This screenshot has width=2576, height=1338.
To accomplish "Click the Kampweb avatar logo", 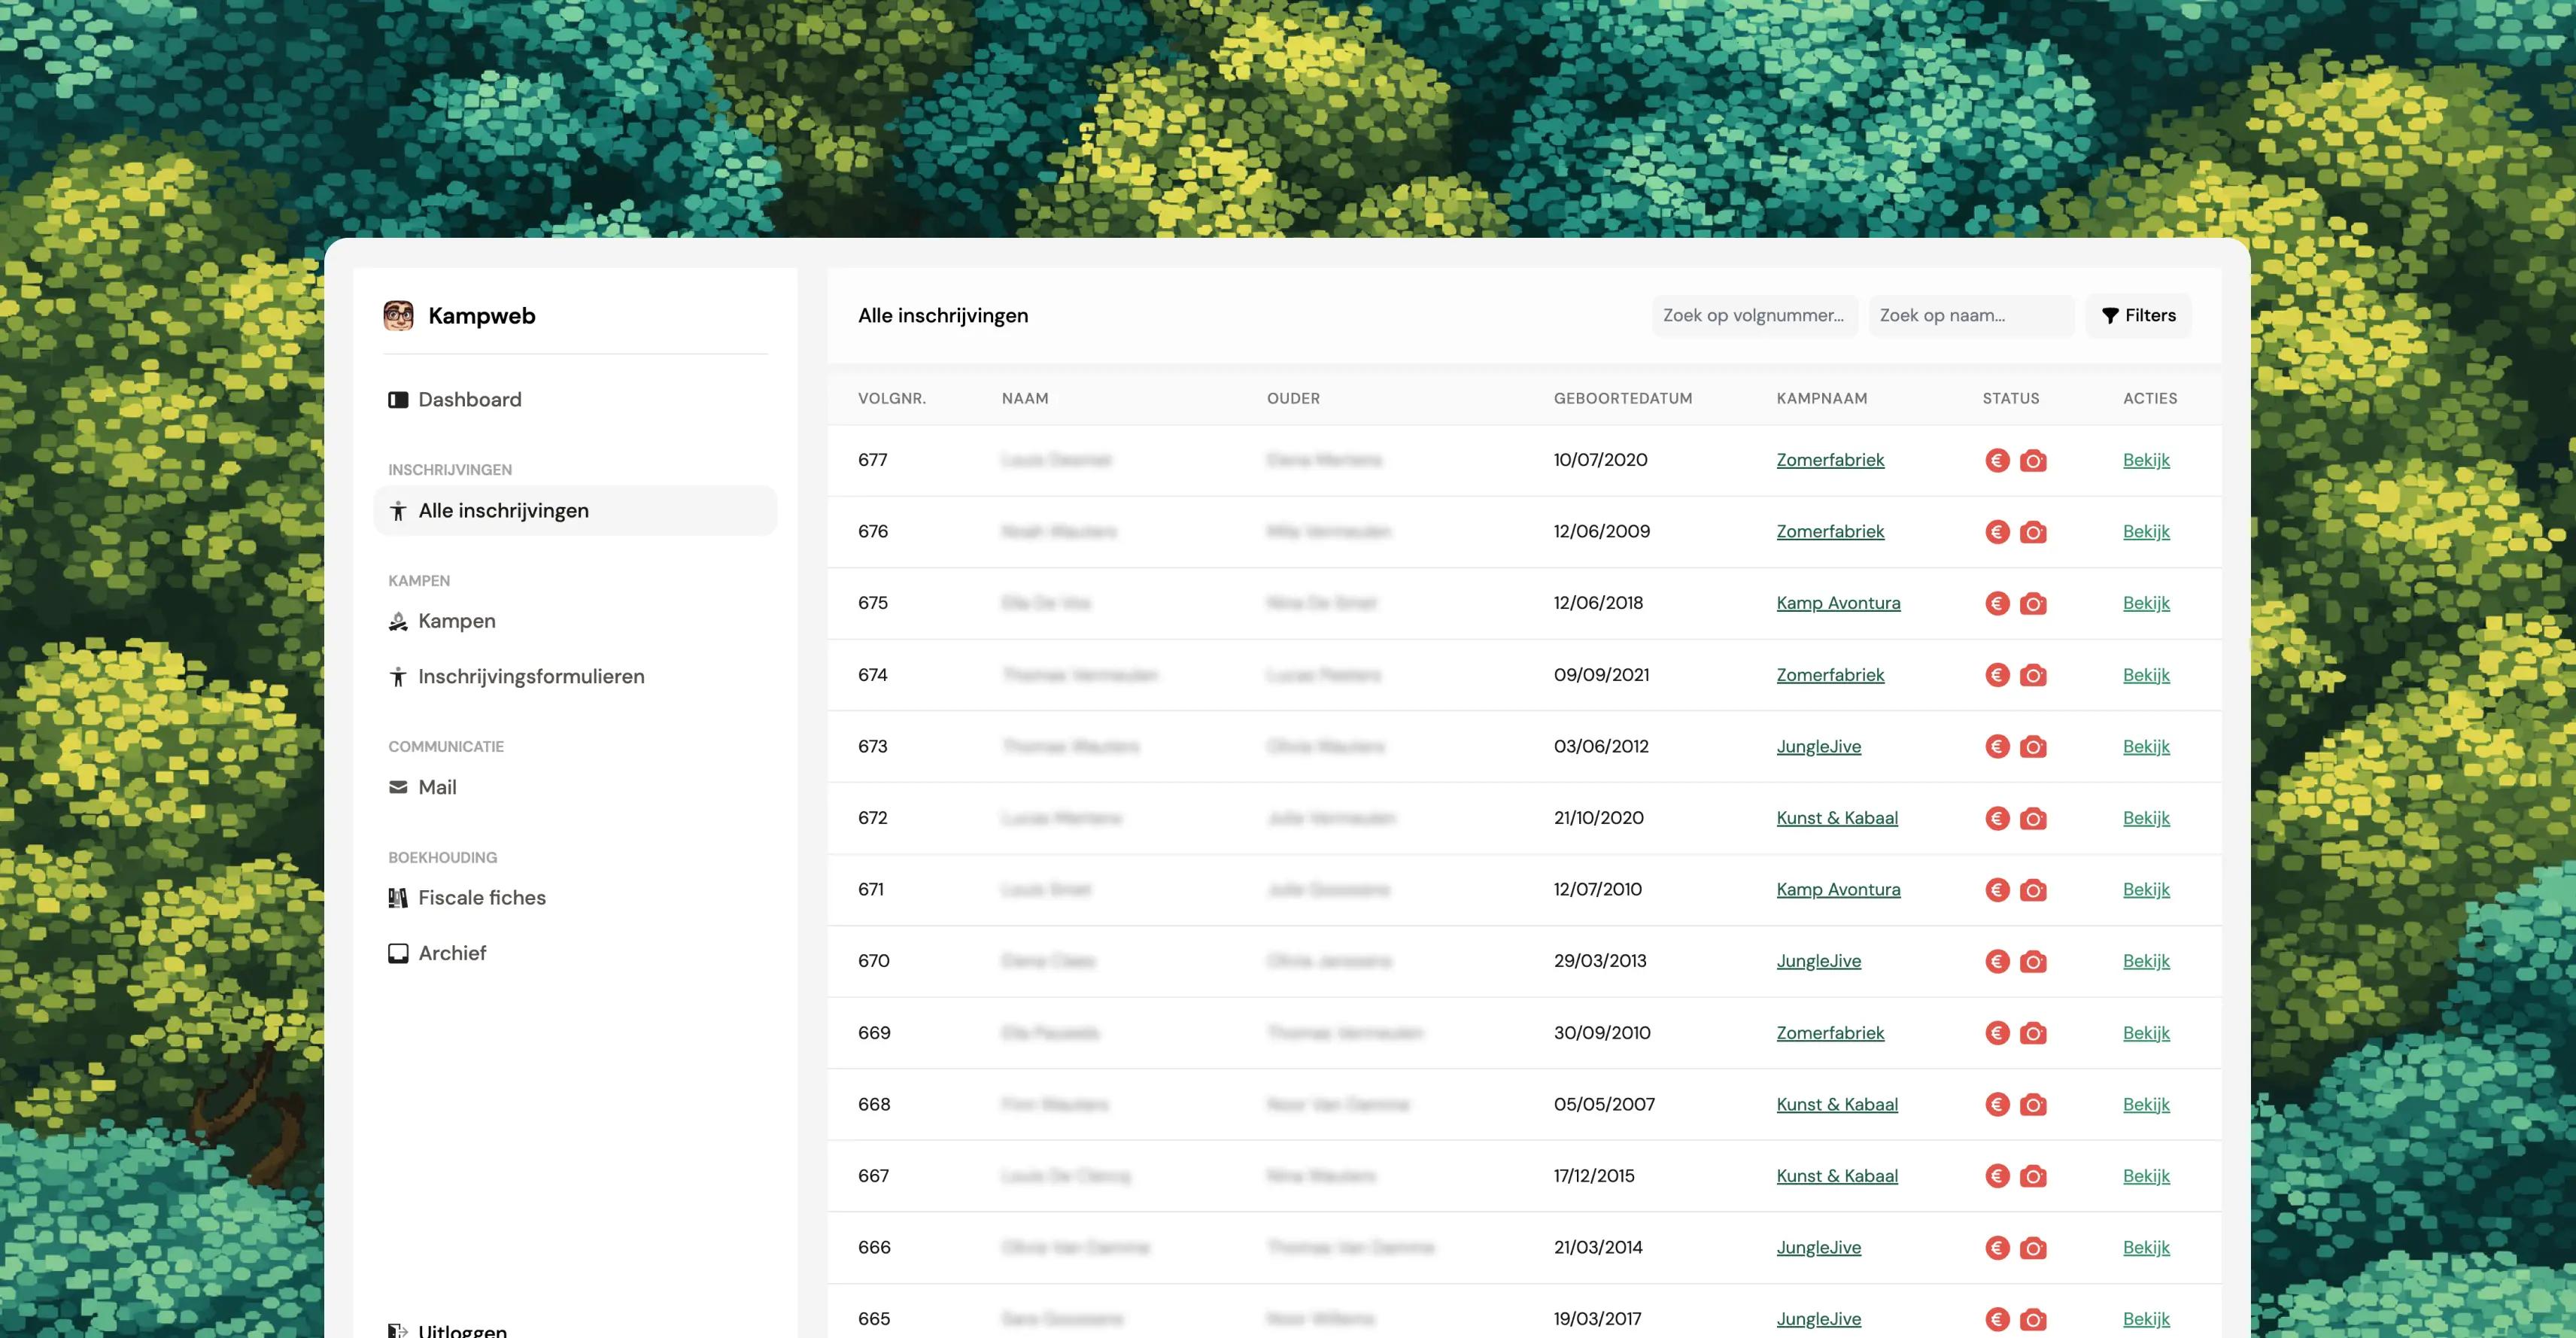I will click(398, 316).
